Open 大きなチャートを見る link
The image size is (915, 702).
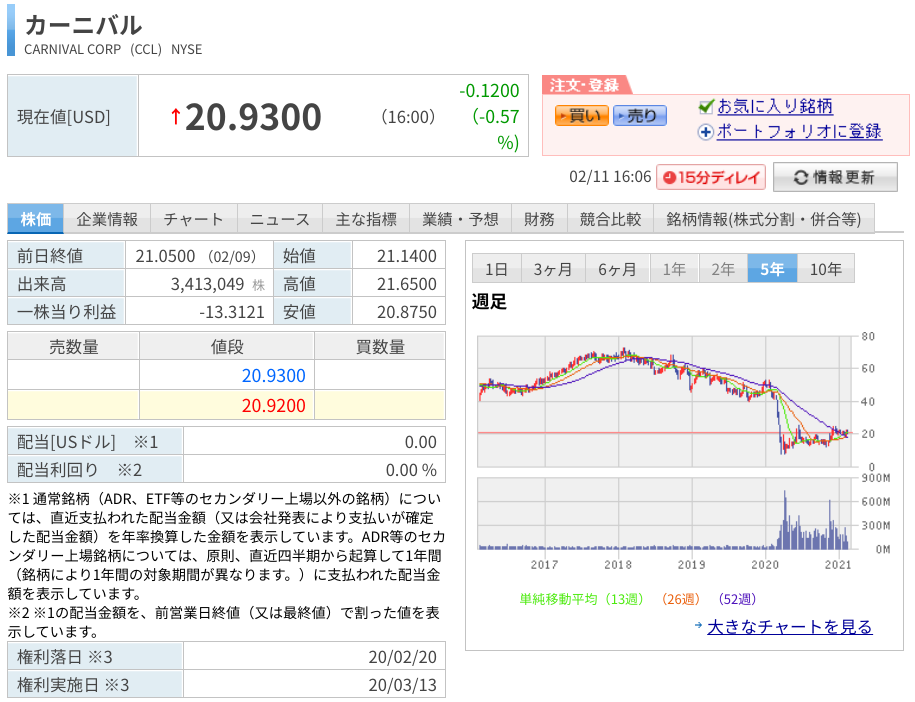pyautogui.click(x=790, y=627)
